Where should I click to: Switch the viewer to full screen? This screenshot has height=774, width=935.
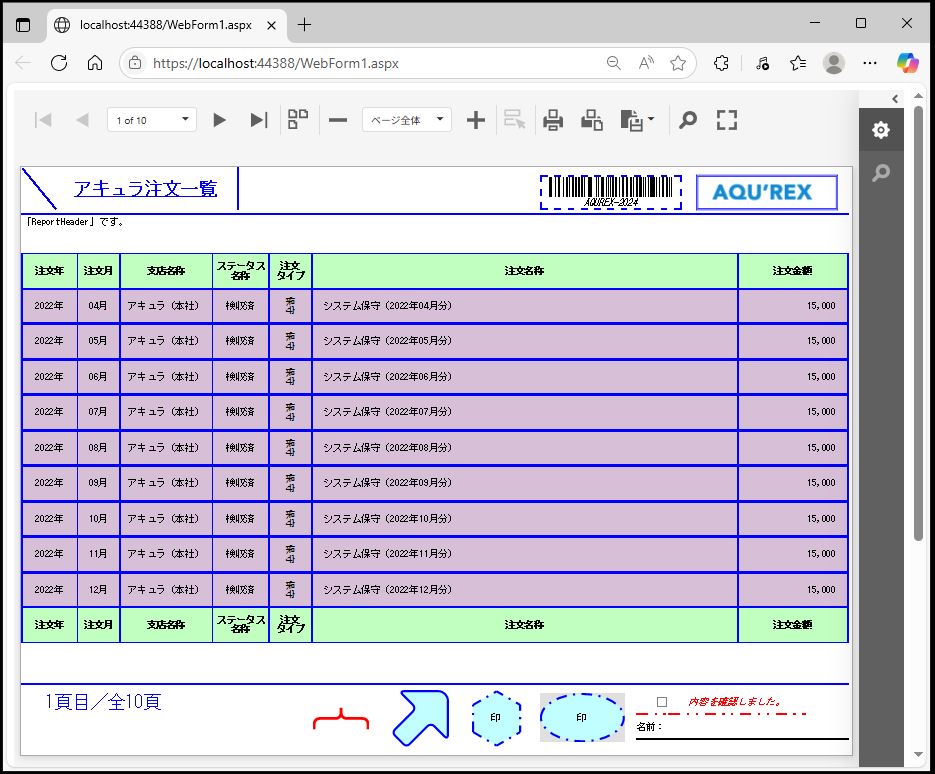[727, 120]
